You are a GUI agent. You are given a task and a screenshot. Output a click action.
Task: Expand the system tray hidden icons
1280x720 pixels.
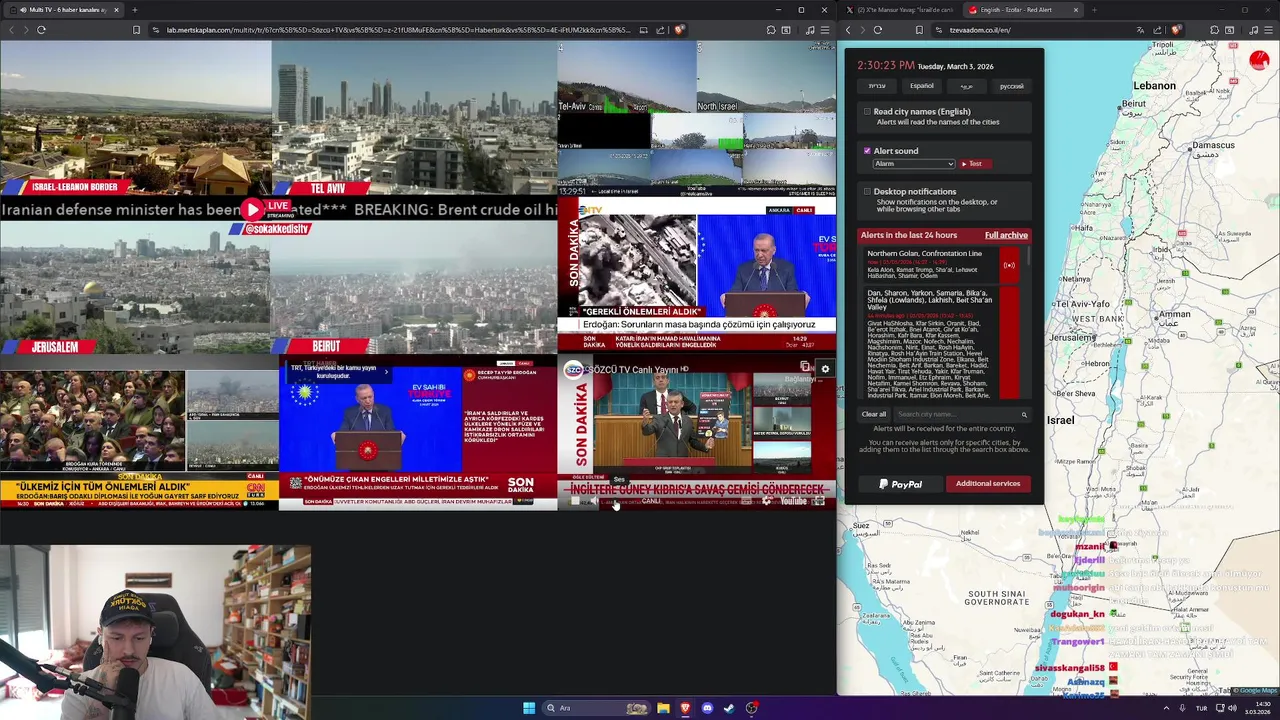(1165, 708)
